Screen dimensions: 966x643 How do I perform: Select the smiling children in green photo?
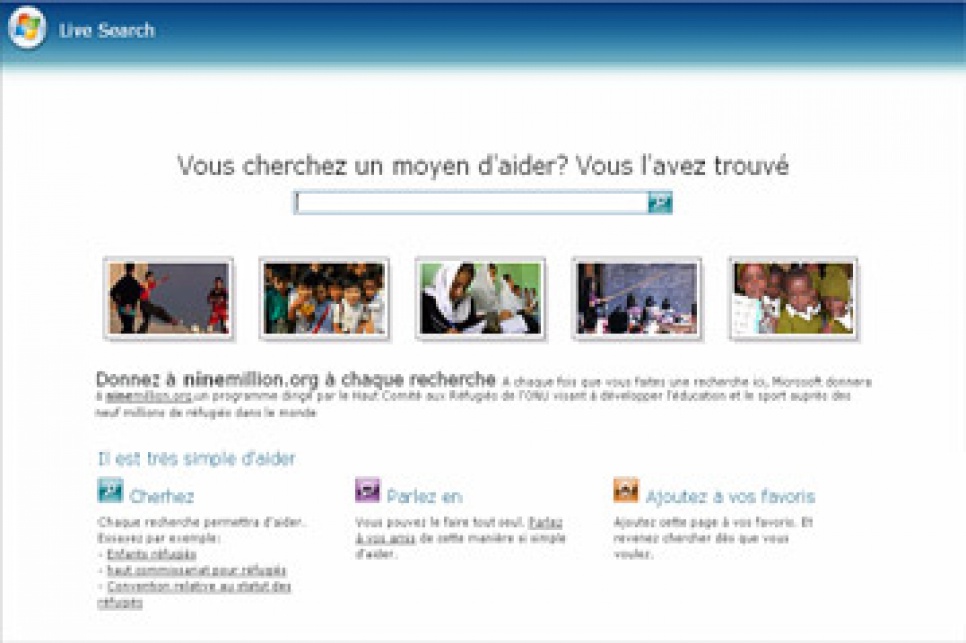point(793,298)
